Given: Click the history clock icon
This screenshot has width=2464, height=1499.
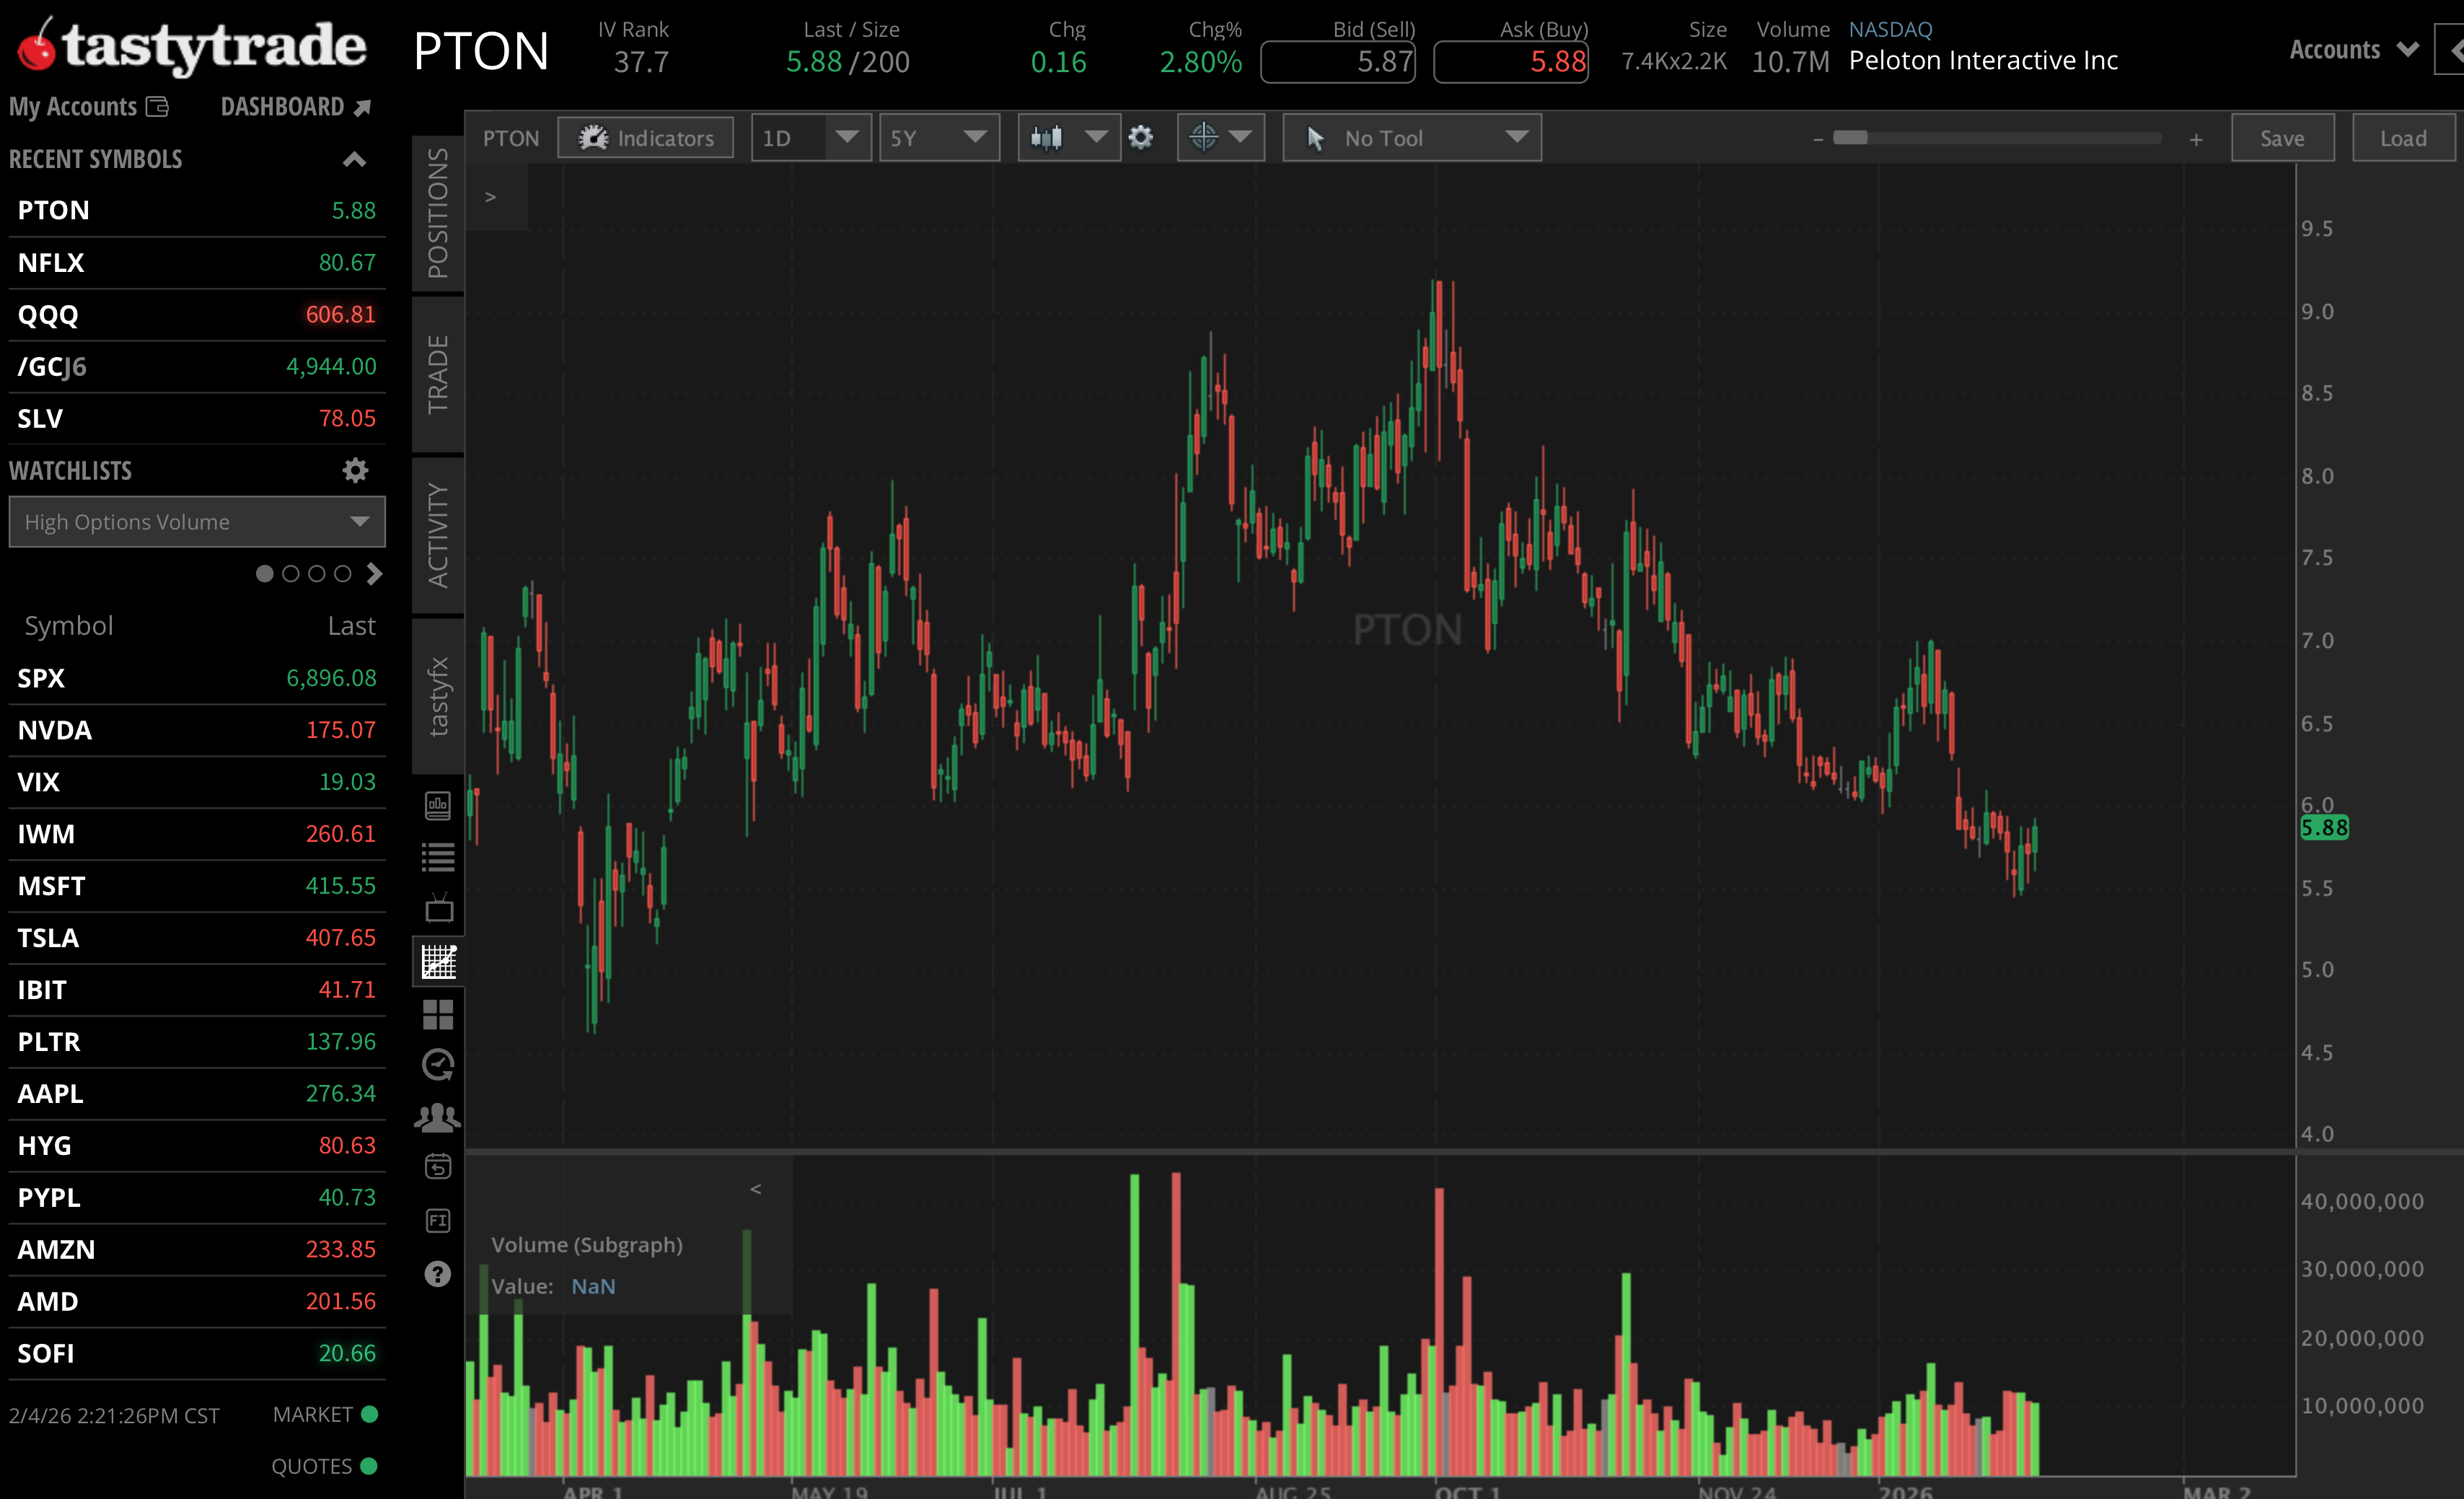Looking at the screenshot, I should click(x=437, y=1065).
